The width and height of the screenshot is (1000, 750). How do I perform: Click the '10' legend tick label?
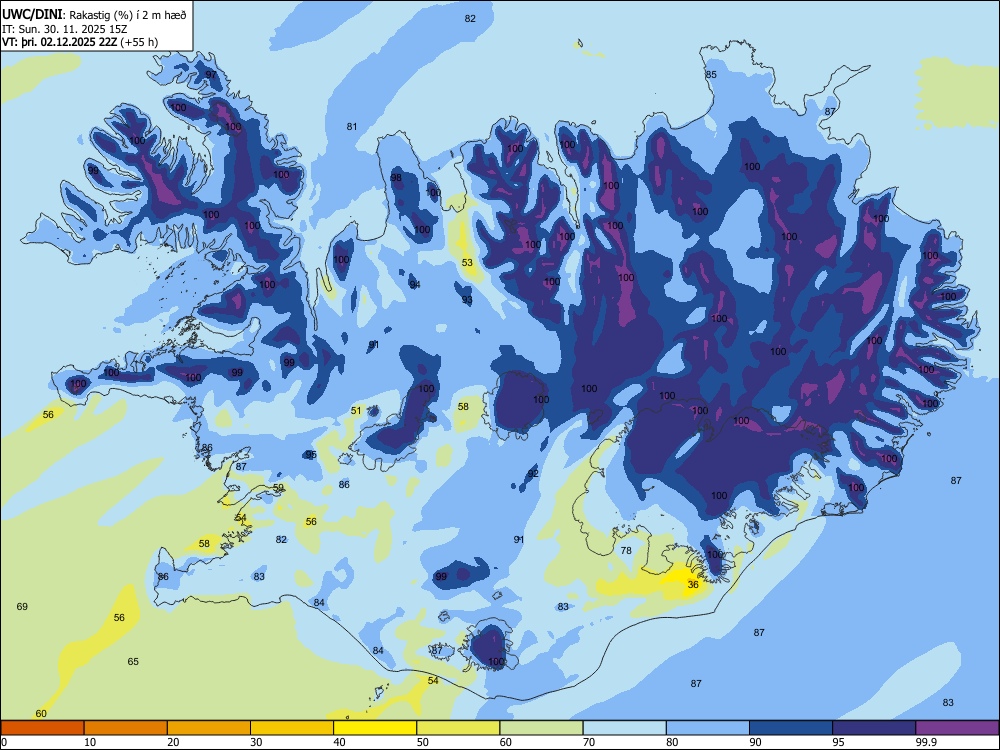[x=90, y=742]
